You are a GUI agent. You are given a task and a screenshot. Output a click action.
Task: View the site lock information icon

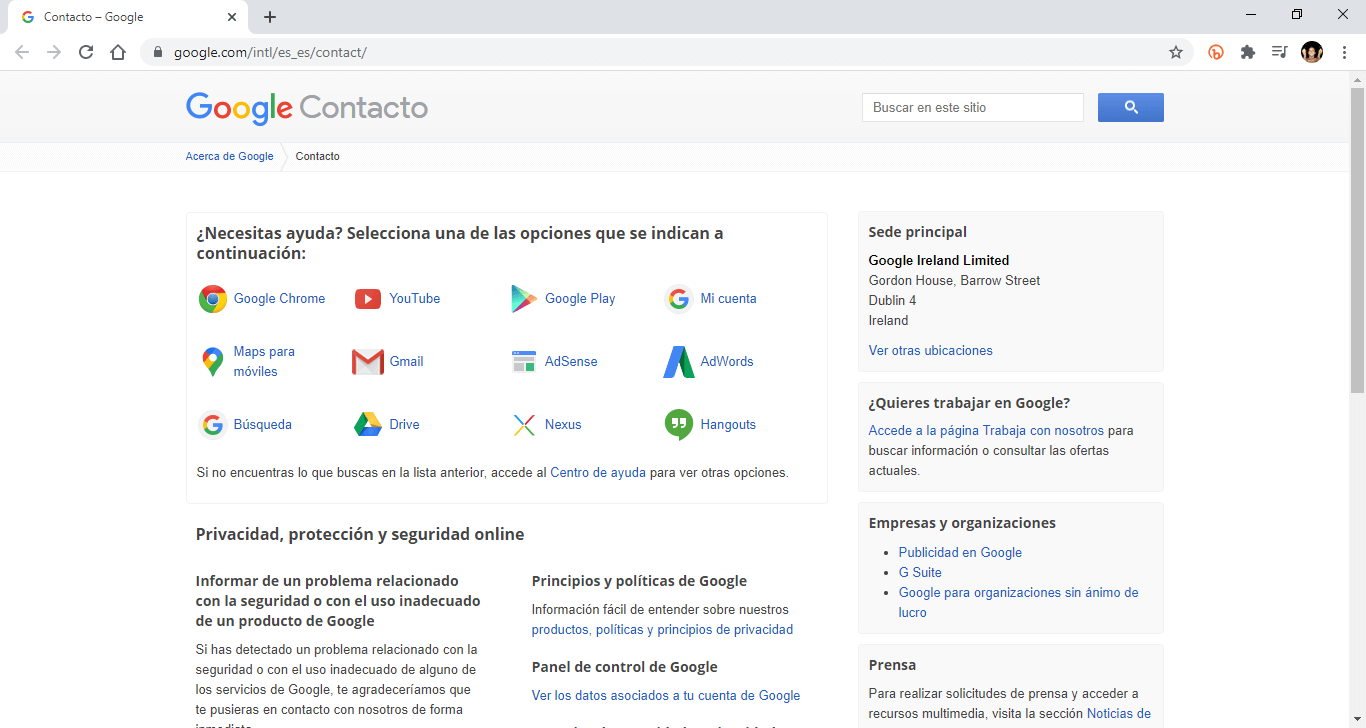(157, 52)
